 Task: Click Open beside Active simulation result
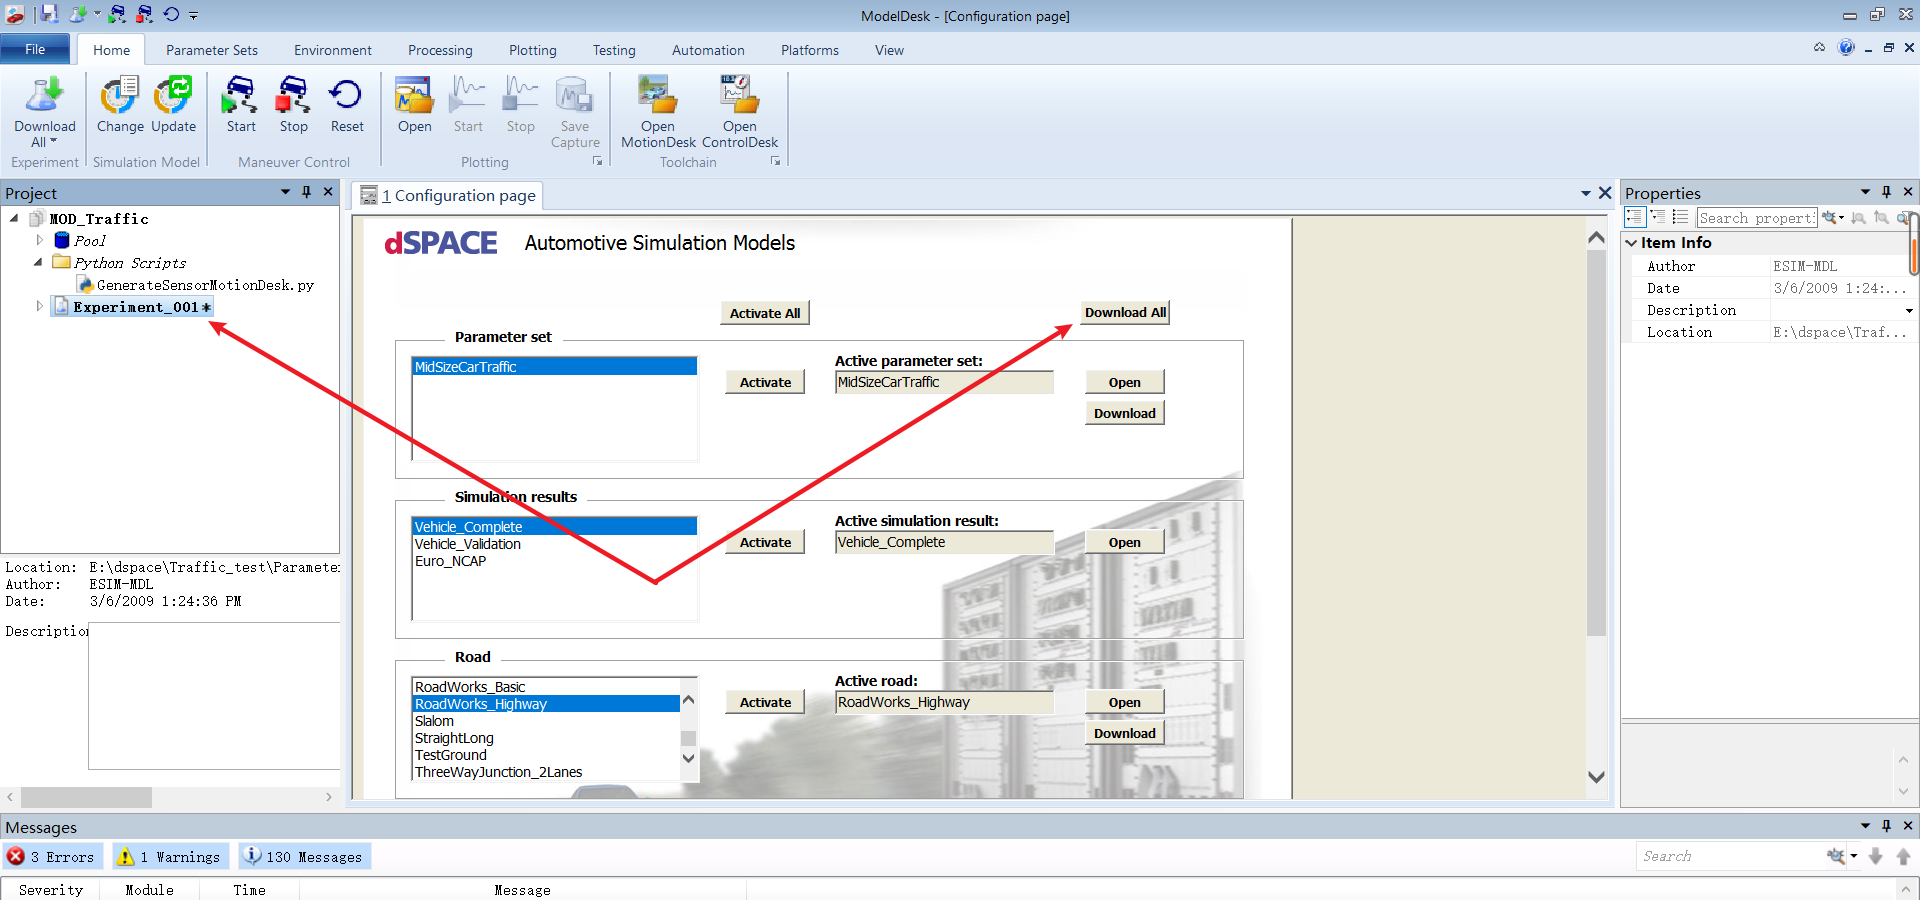pos(1125,542)
